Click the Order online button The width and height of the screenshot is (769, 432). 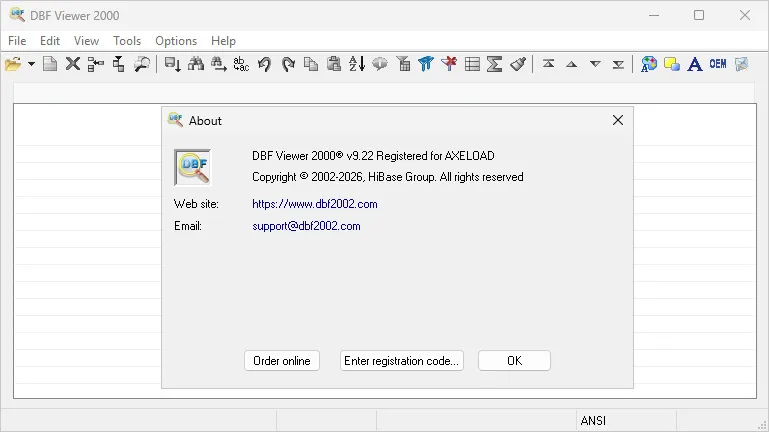[282, 361]
